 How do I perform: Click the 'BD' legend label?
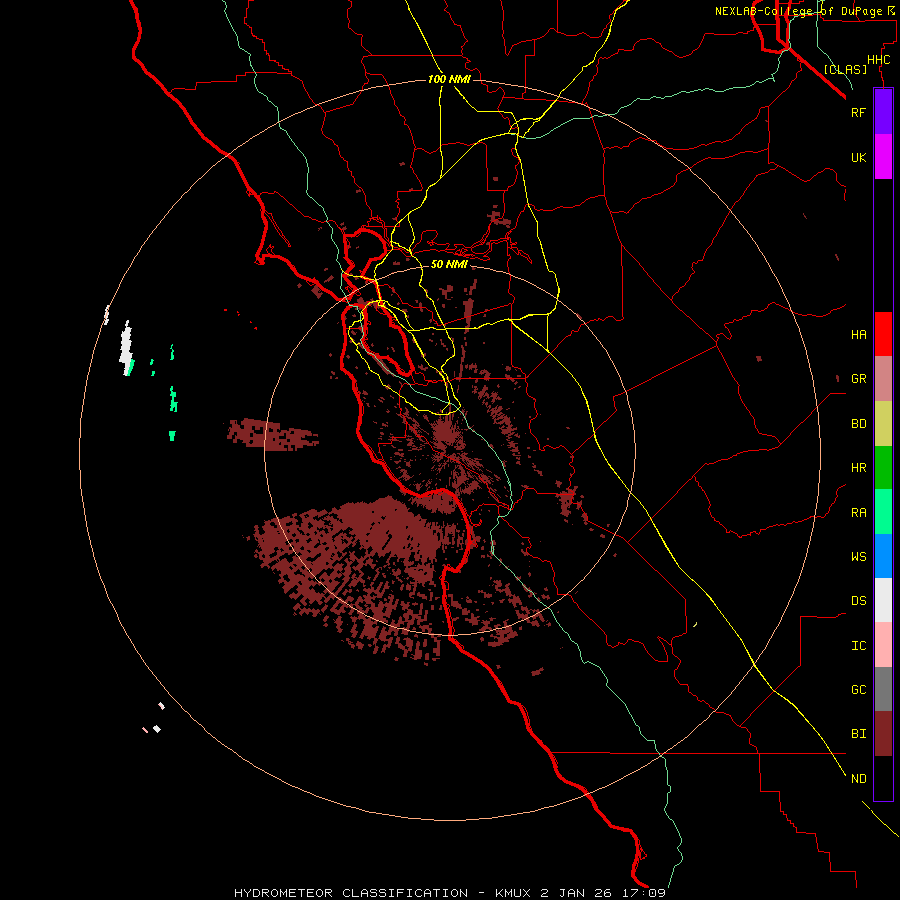pos(858,424)
